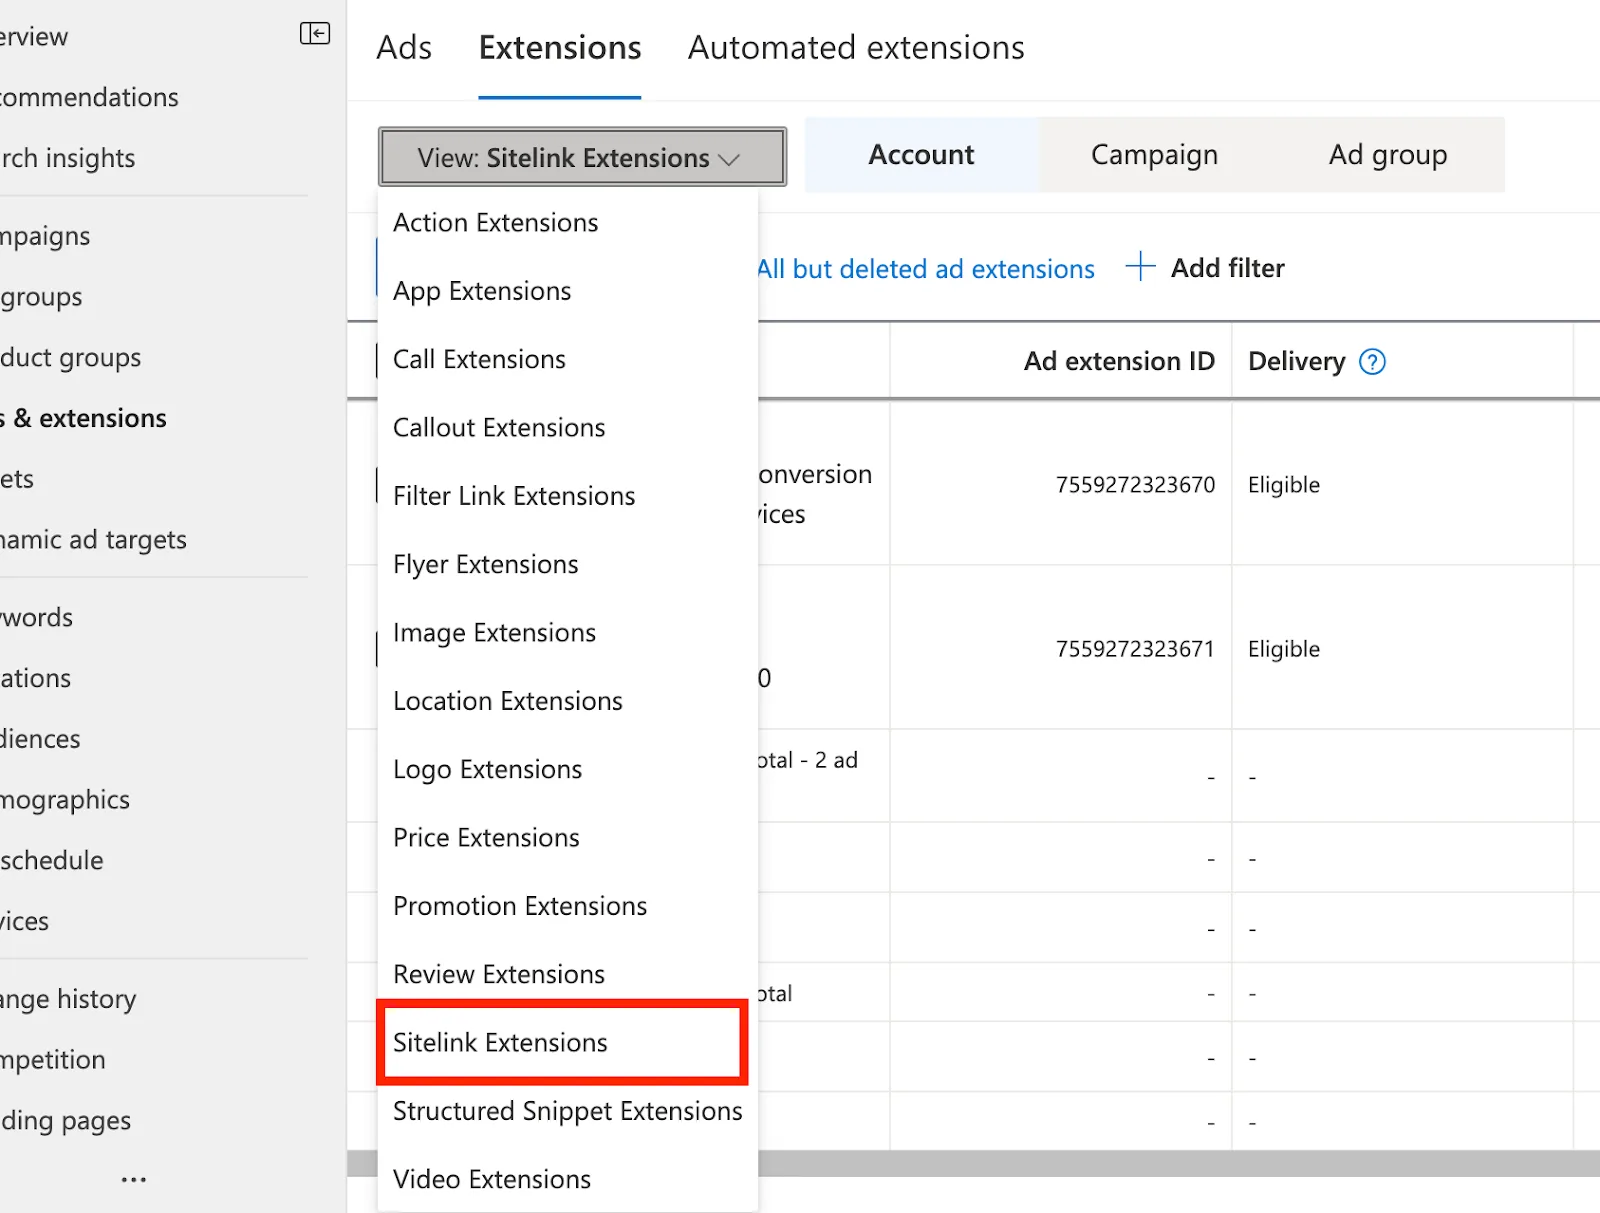This screenshot has height=1213, width=1600.
Task: Sort by the Ad extension ID column
Action: 1119,361
